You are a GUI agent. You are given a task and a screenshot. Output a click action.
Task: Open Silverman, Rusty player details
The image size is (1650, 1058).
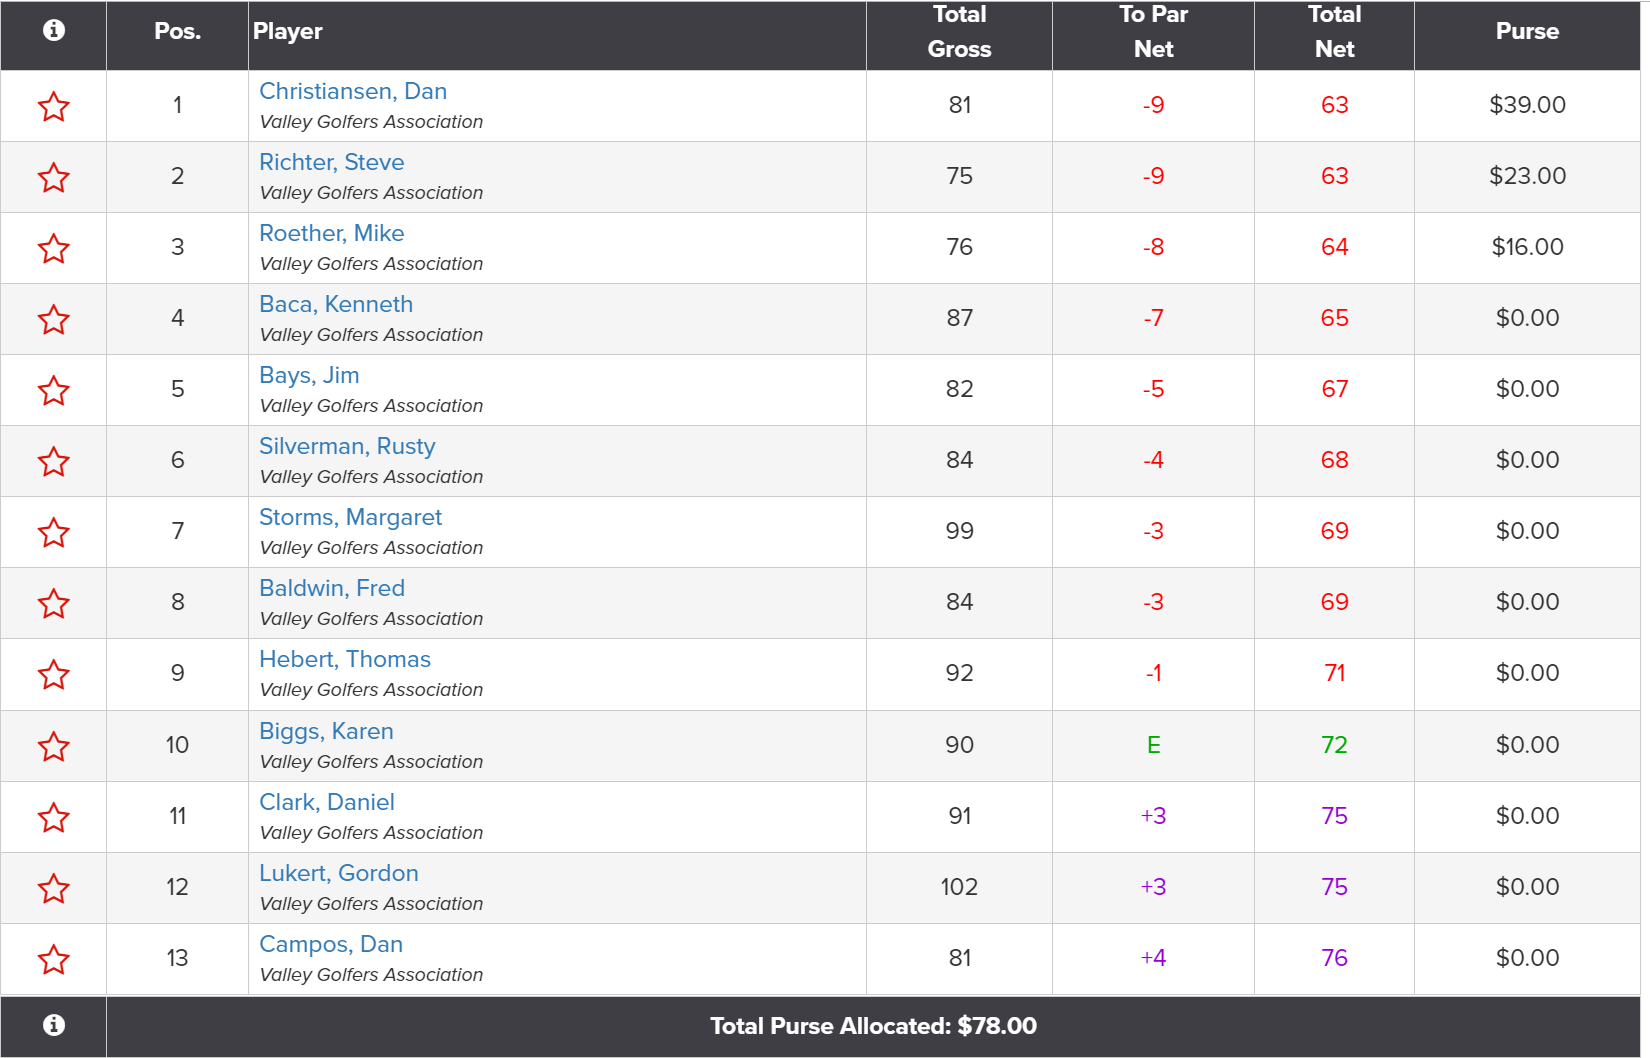click(x=347, y=446)
